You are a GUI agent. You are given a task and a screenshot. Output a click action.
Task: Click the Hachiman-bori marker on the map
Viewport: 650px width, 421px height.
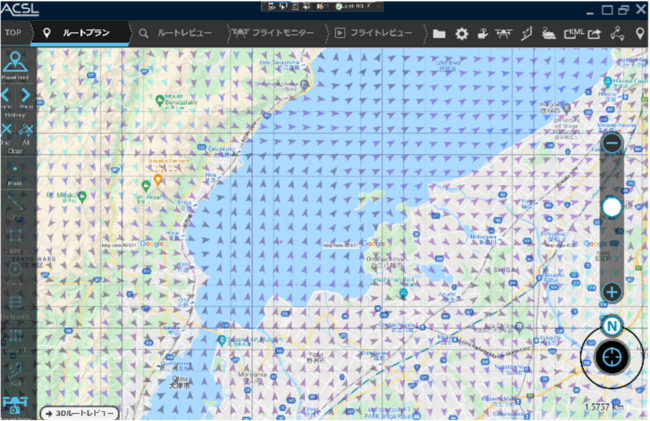point(403,294)
